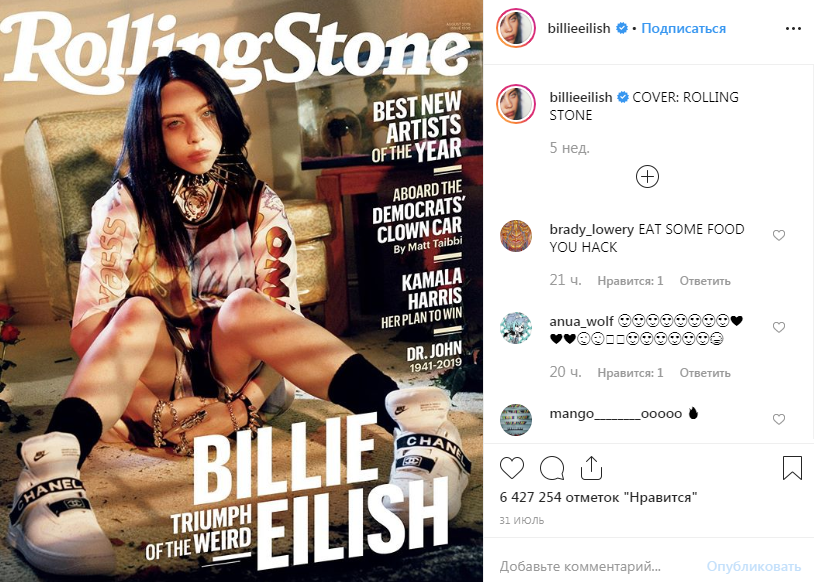
Task: Reply to brady_lowery's comment via Ответить
Action: pyautogui.click(x=705, y=281)
